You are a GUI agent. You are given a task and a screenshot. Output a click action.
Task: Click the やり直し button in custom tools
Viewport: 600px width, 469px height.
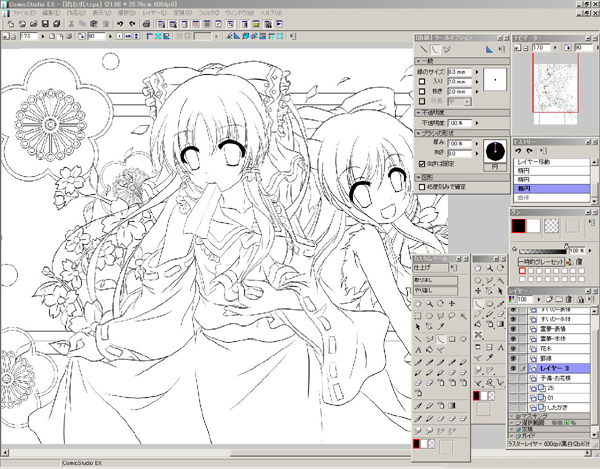(435, 291)
